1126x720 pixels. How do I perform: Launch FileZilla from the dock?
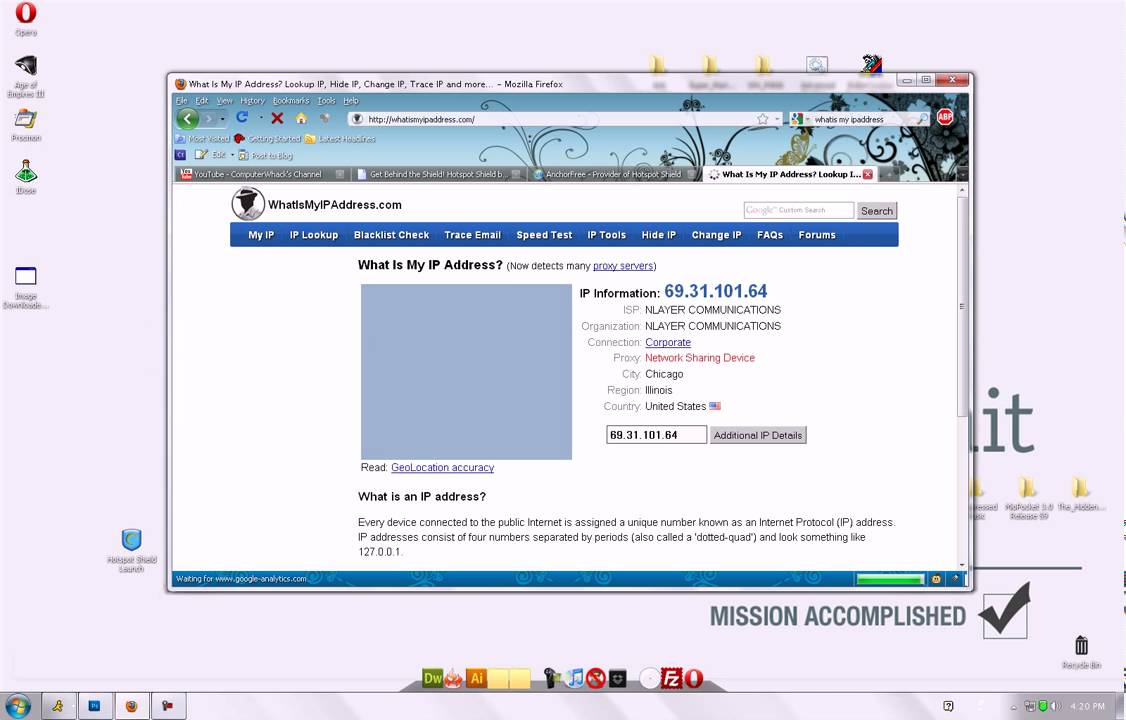[671, 678]
